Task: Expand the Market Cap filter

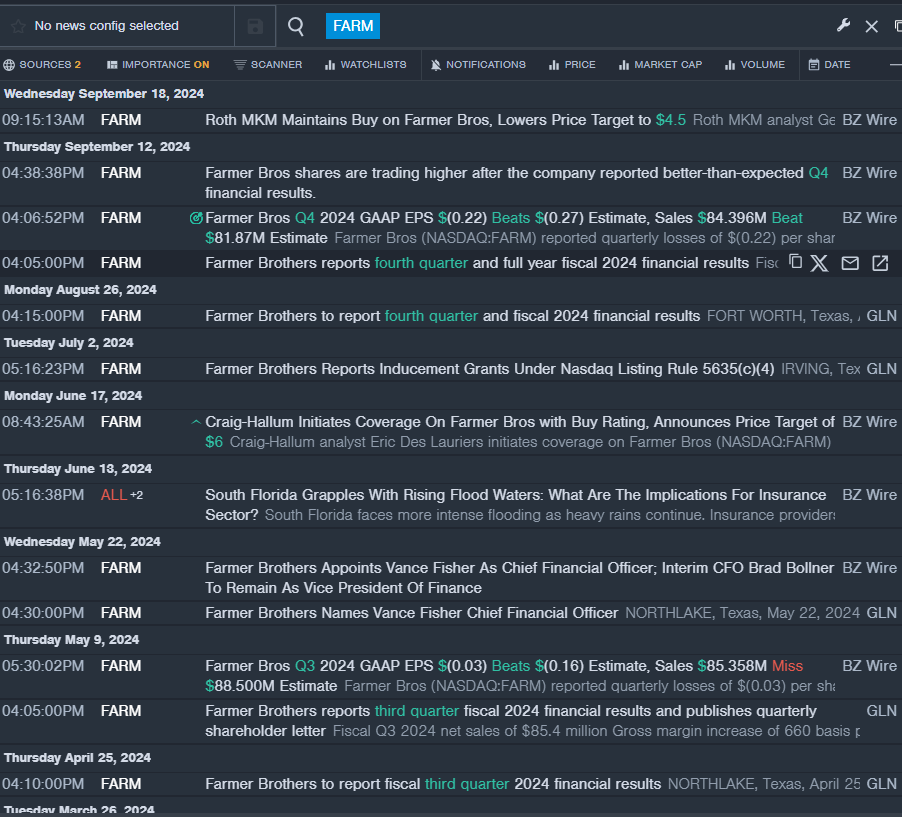Action: [x=659, y=65]
